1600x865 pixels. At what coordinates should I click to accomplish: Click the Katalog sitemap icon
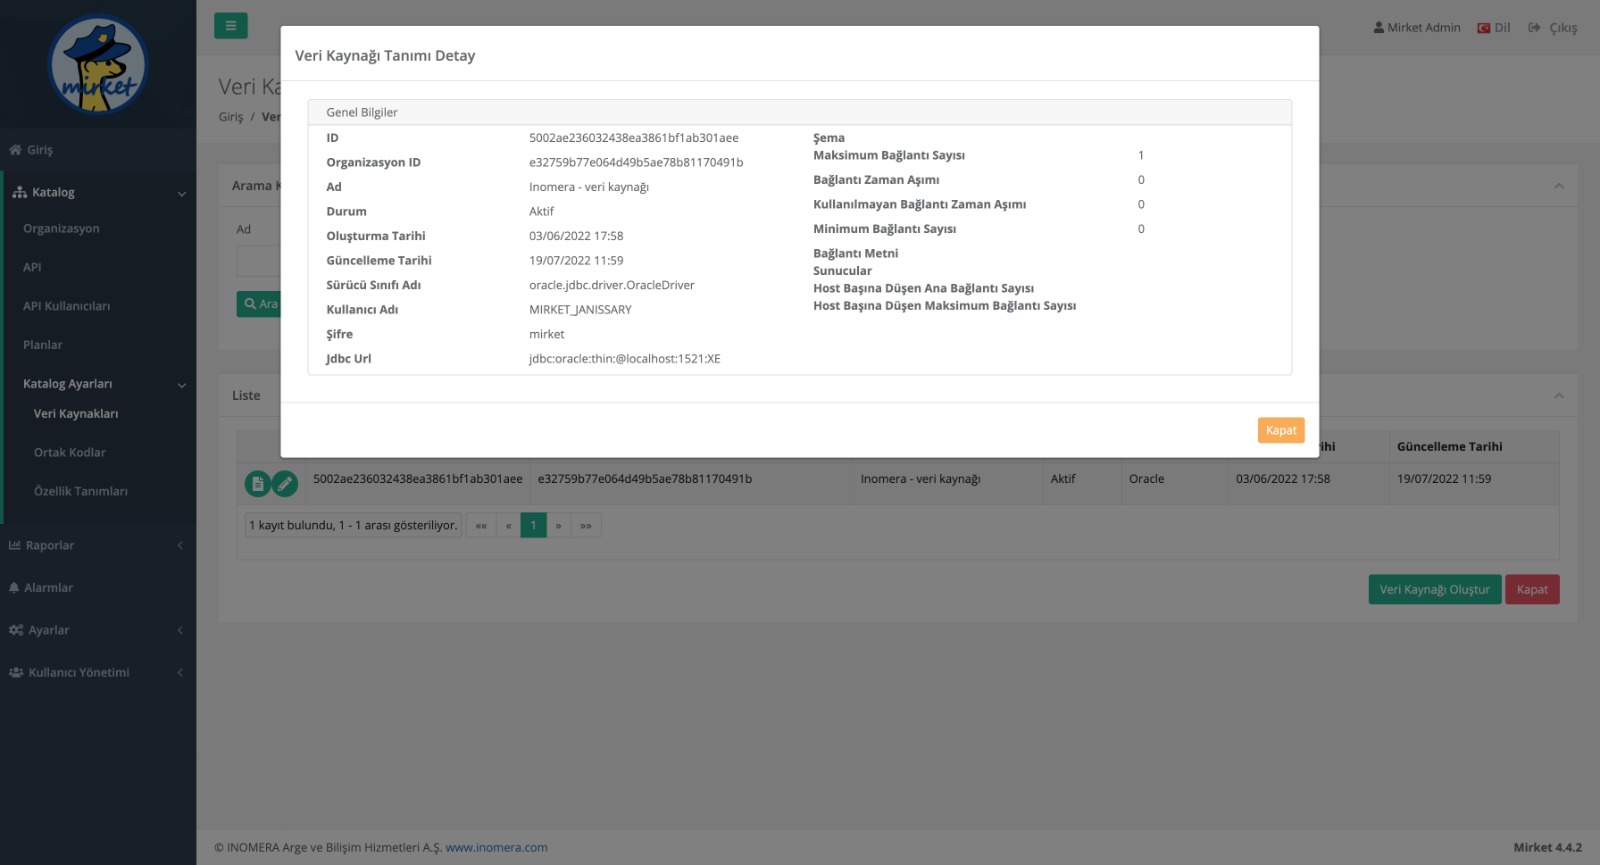[19, 192]
